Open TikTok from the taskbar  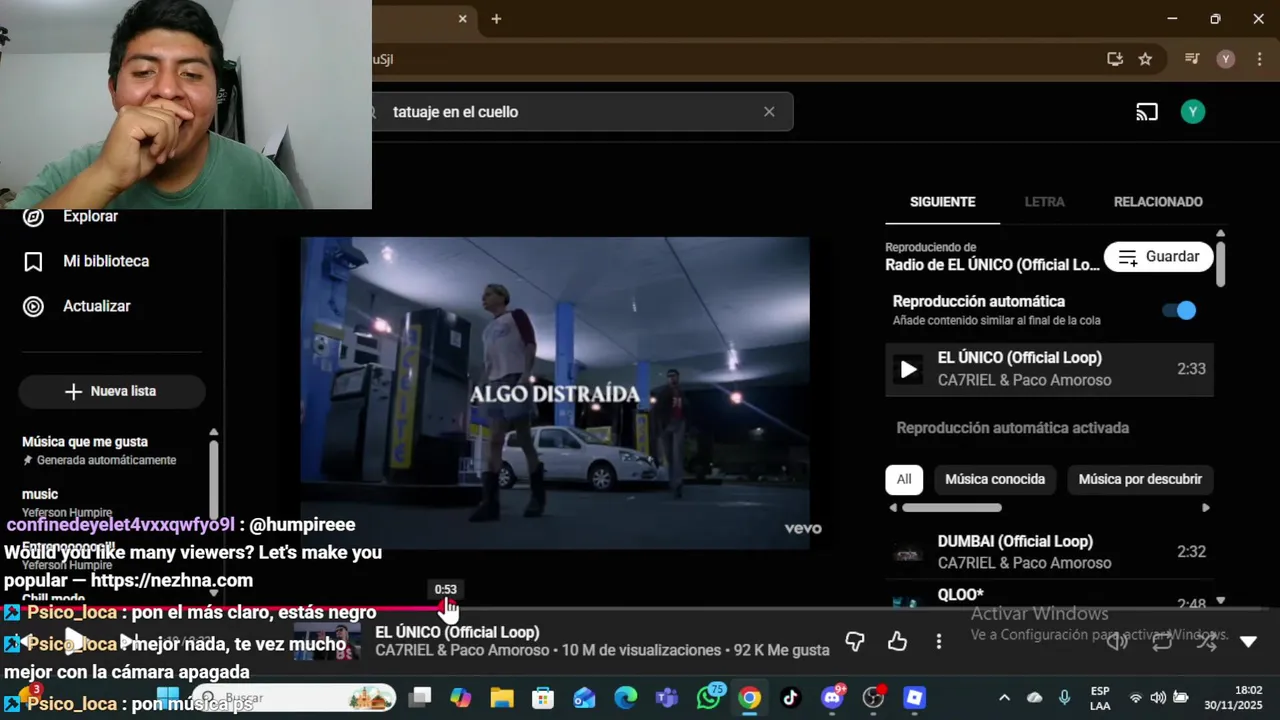790,698
